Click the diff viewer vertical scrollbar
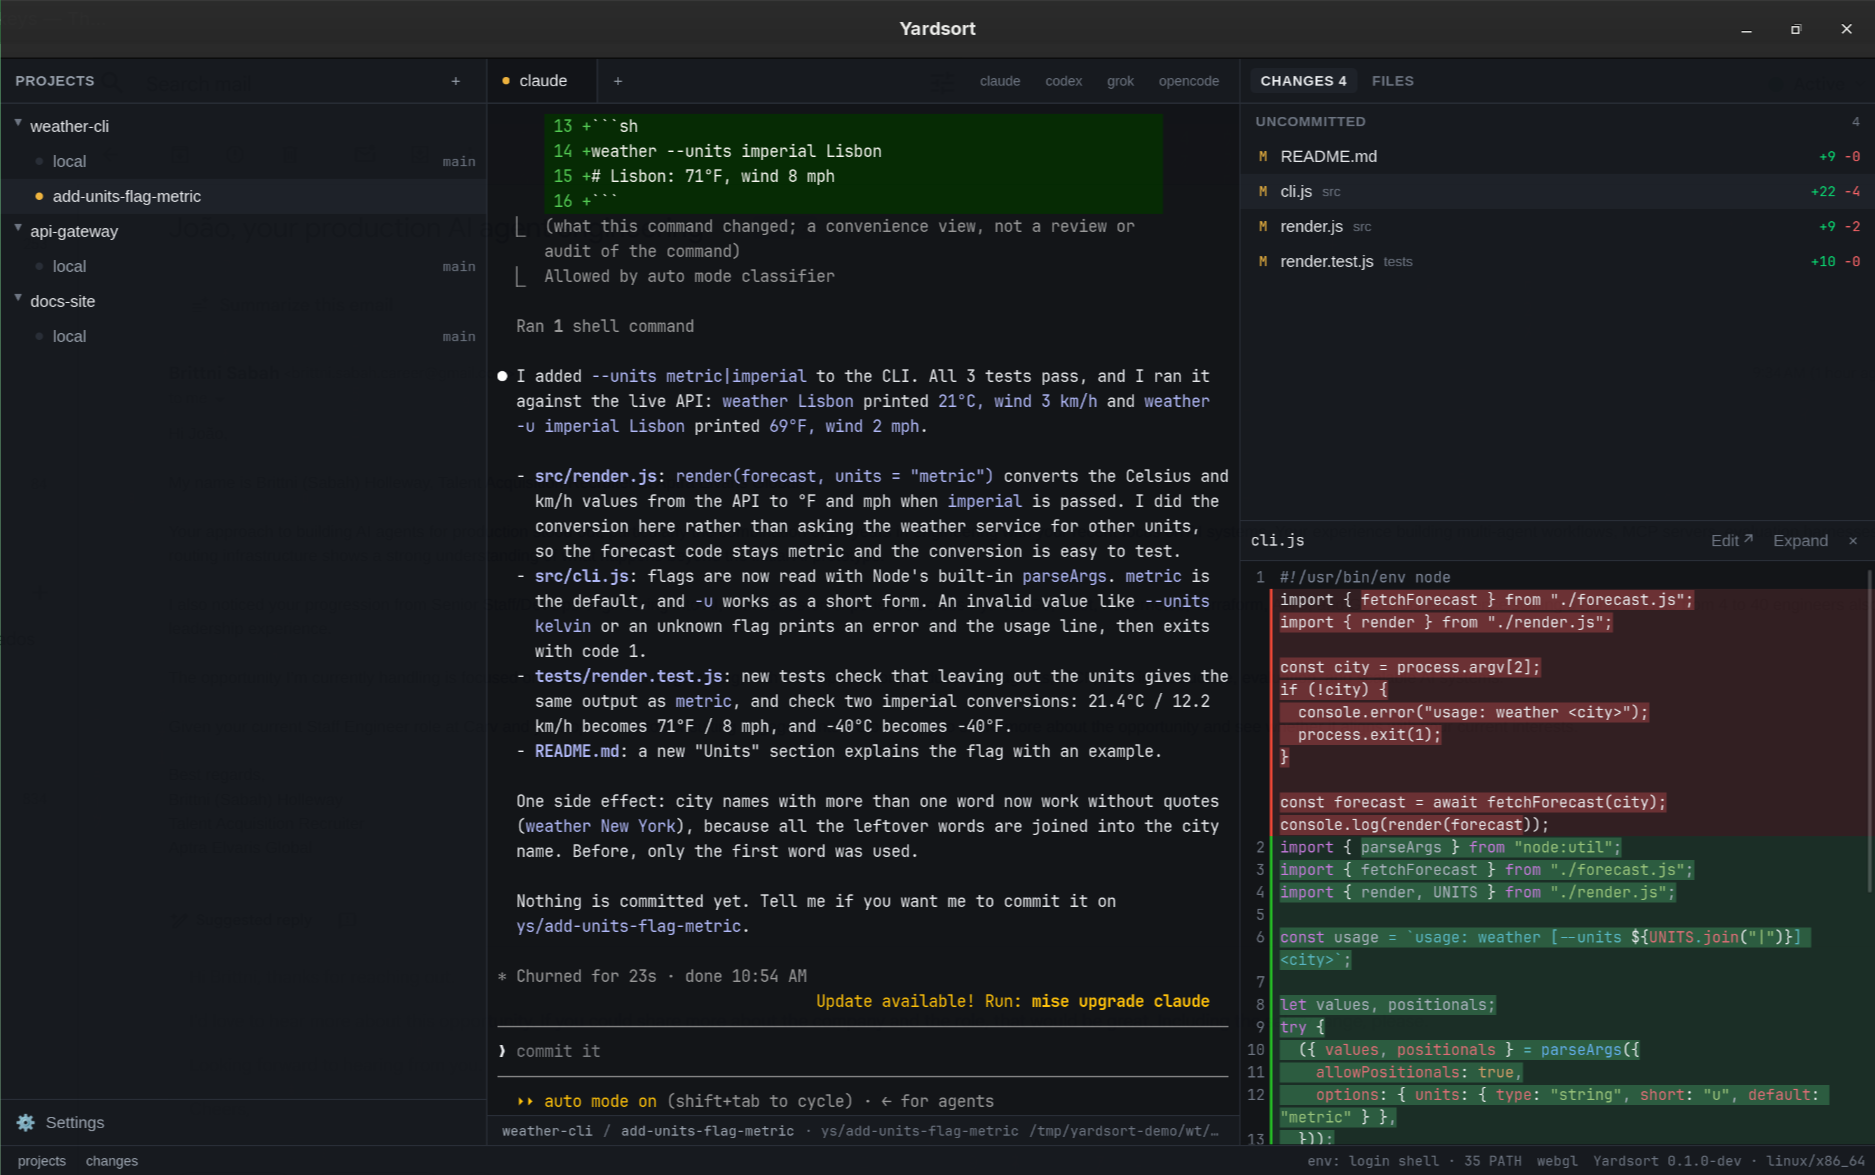 pos(1869,730)
